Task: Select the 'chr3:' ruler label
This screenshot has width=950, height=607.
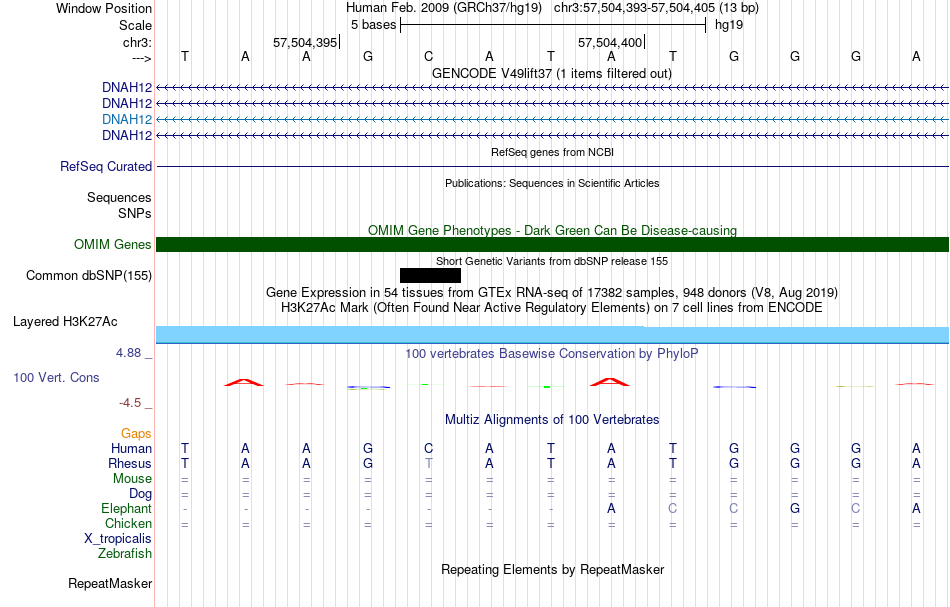Action: coord(137,42)
